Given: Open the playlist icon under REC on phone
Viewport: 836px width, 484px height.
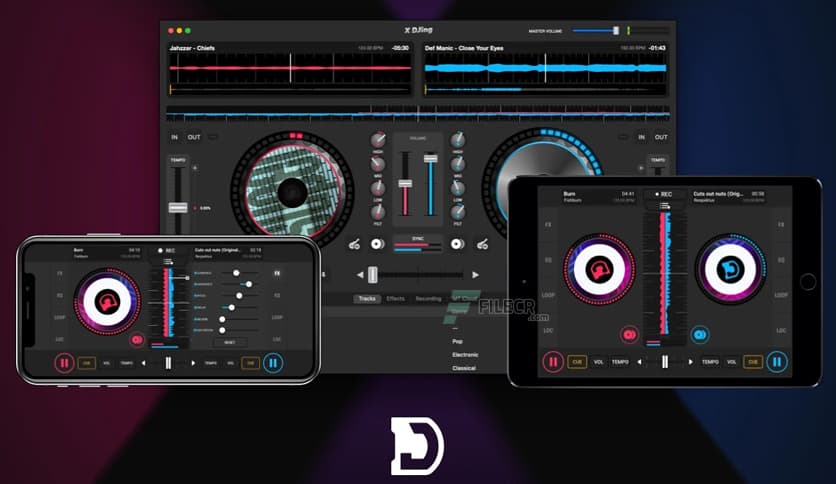Looking at the screenshot, I should pos(168,261).
